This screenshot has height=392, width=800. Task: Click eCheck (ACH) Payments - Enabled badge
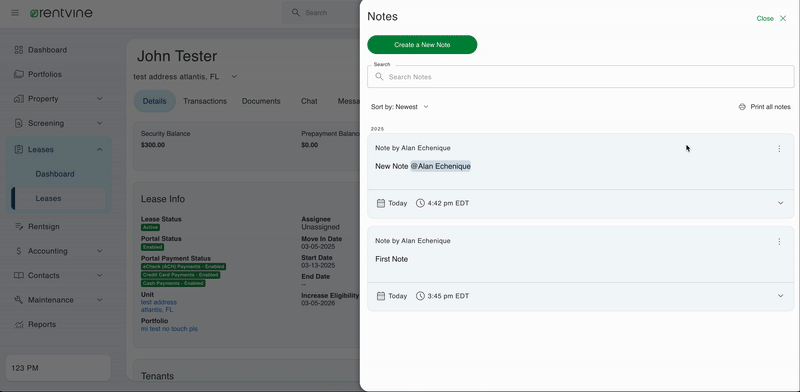(x=183, y=266)
